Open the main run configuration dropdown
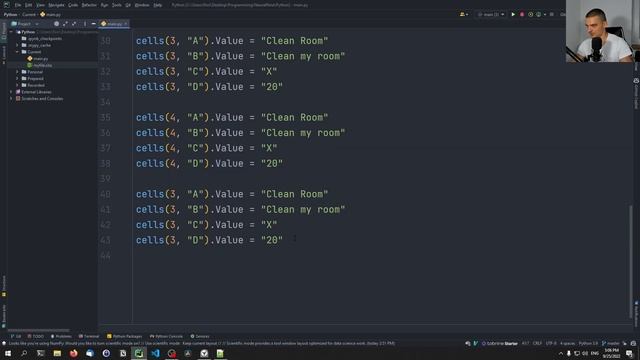Viewport: 640px width, 360px height. click(491, 14)
